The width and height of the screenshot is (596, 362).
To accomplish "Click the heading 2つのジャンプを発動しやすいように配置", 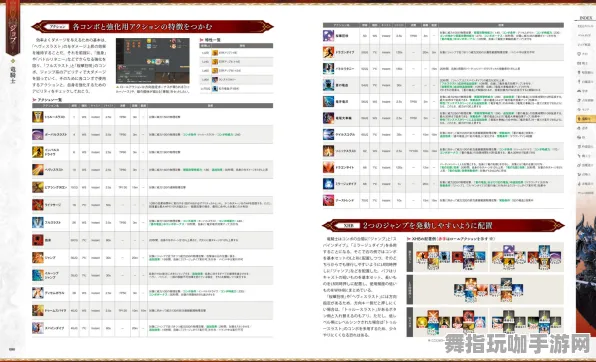I will tap(428, 225).
